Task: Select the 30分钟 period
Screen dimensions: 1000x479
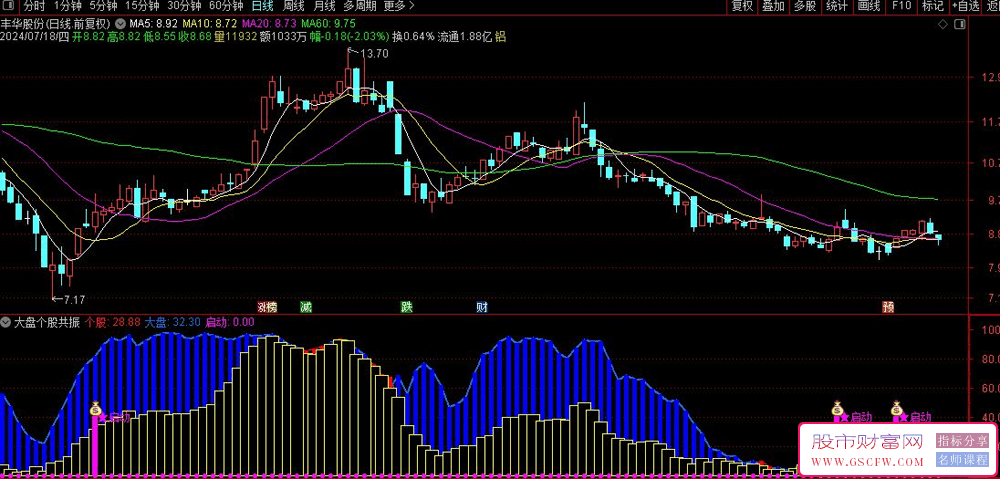Action: coord(184,6)
